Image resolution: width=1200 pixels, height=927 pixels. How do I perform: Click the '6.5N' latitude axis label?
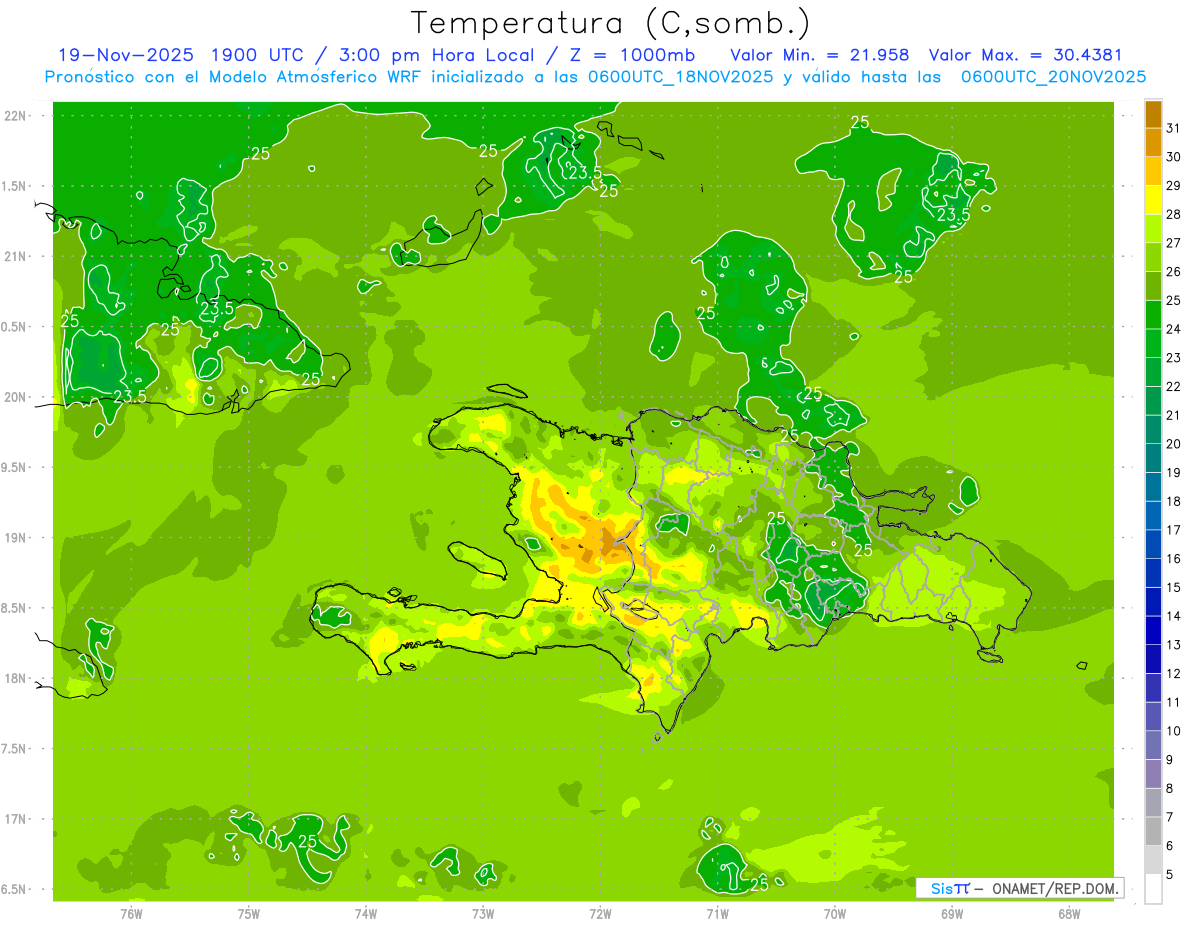coord(14,889)
